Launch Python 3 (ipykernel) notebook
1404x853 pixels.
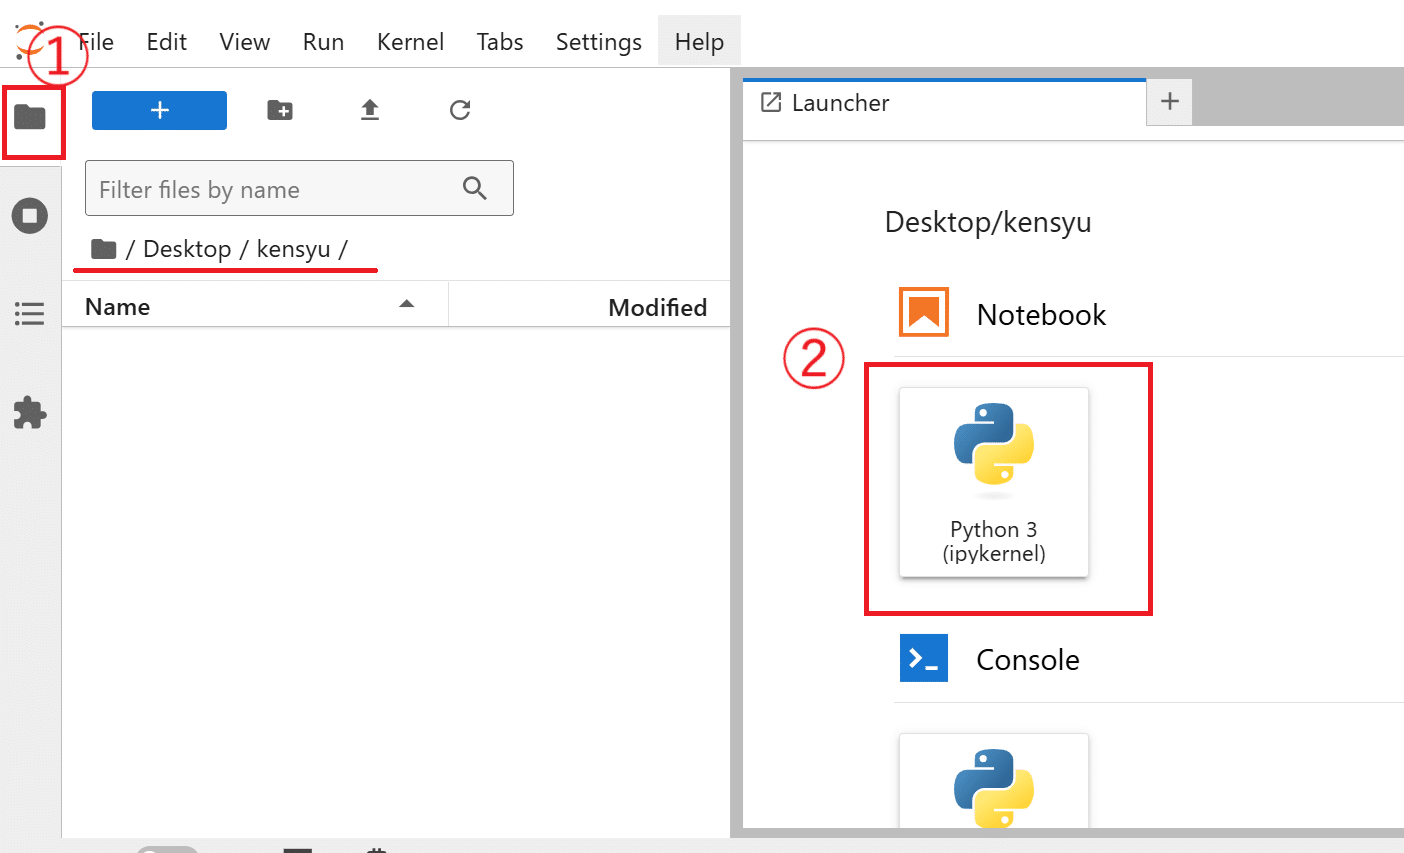point(994,482)
